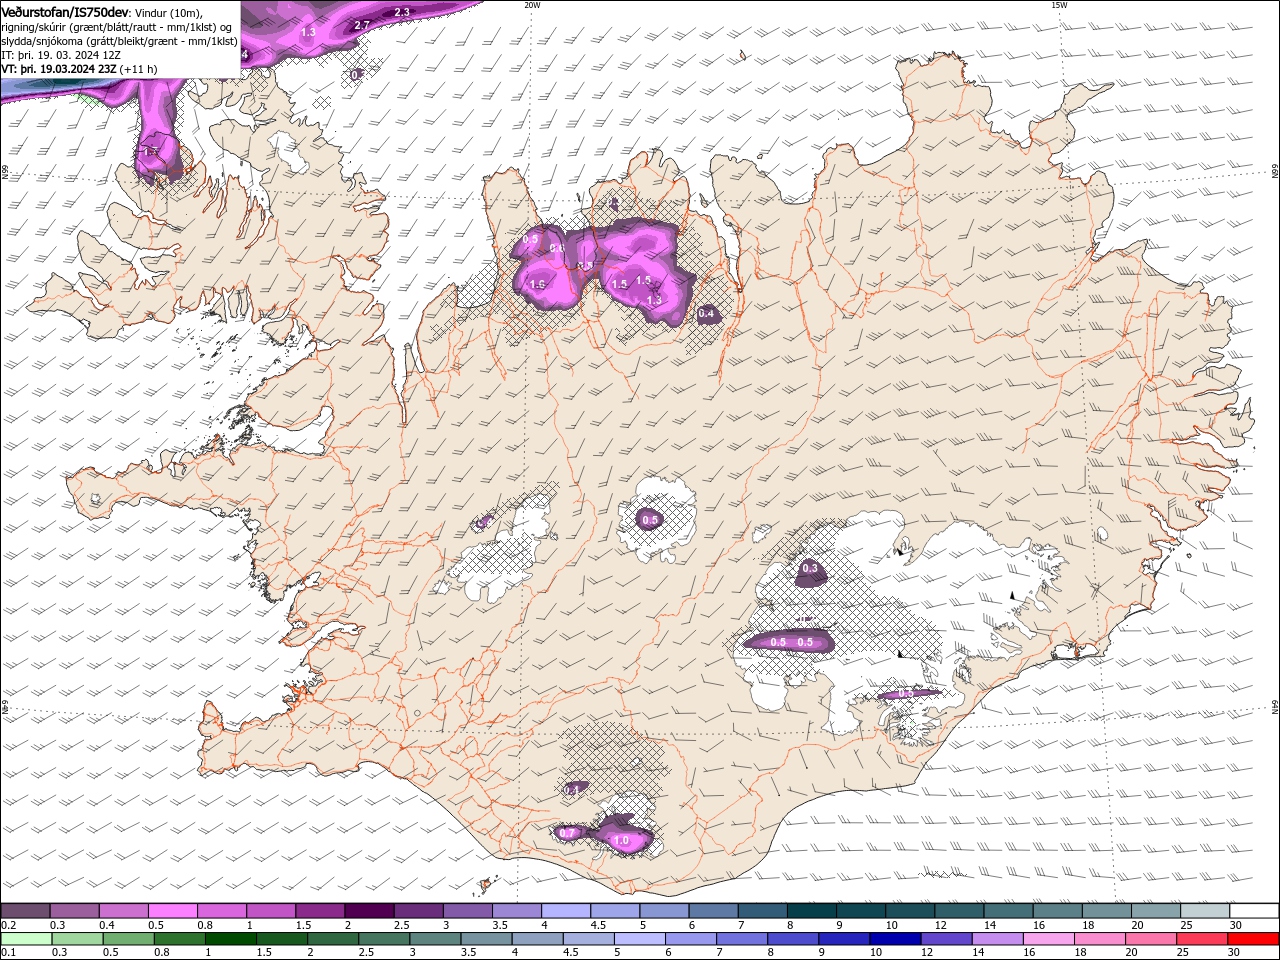This screenshot has width=1280, height=960.
Task: Pick the pink lower-row swatch between 18 and 20
Action: tap(1099, 939)
